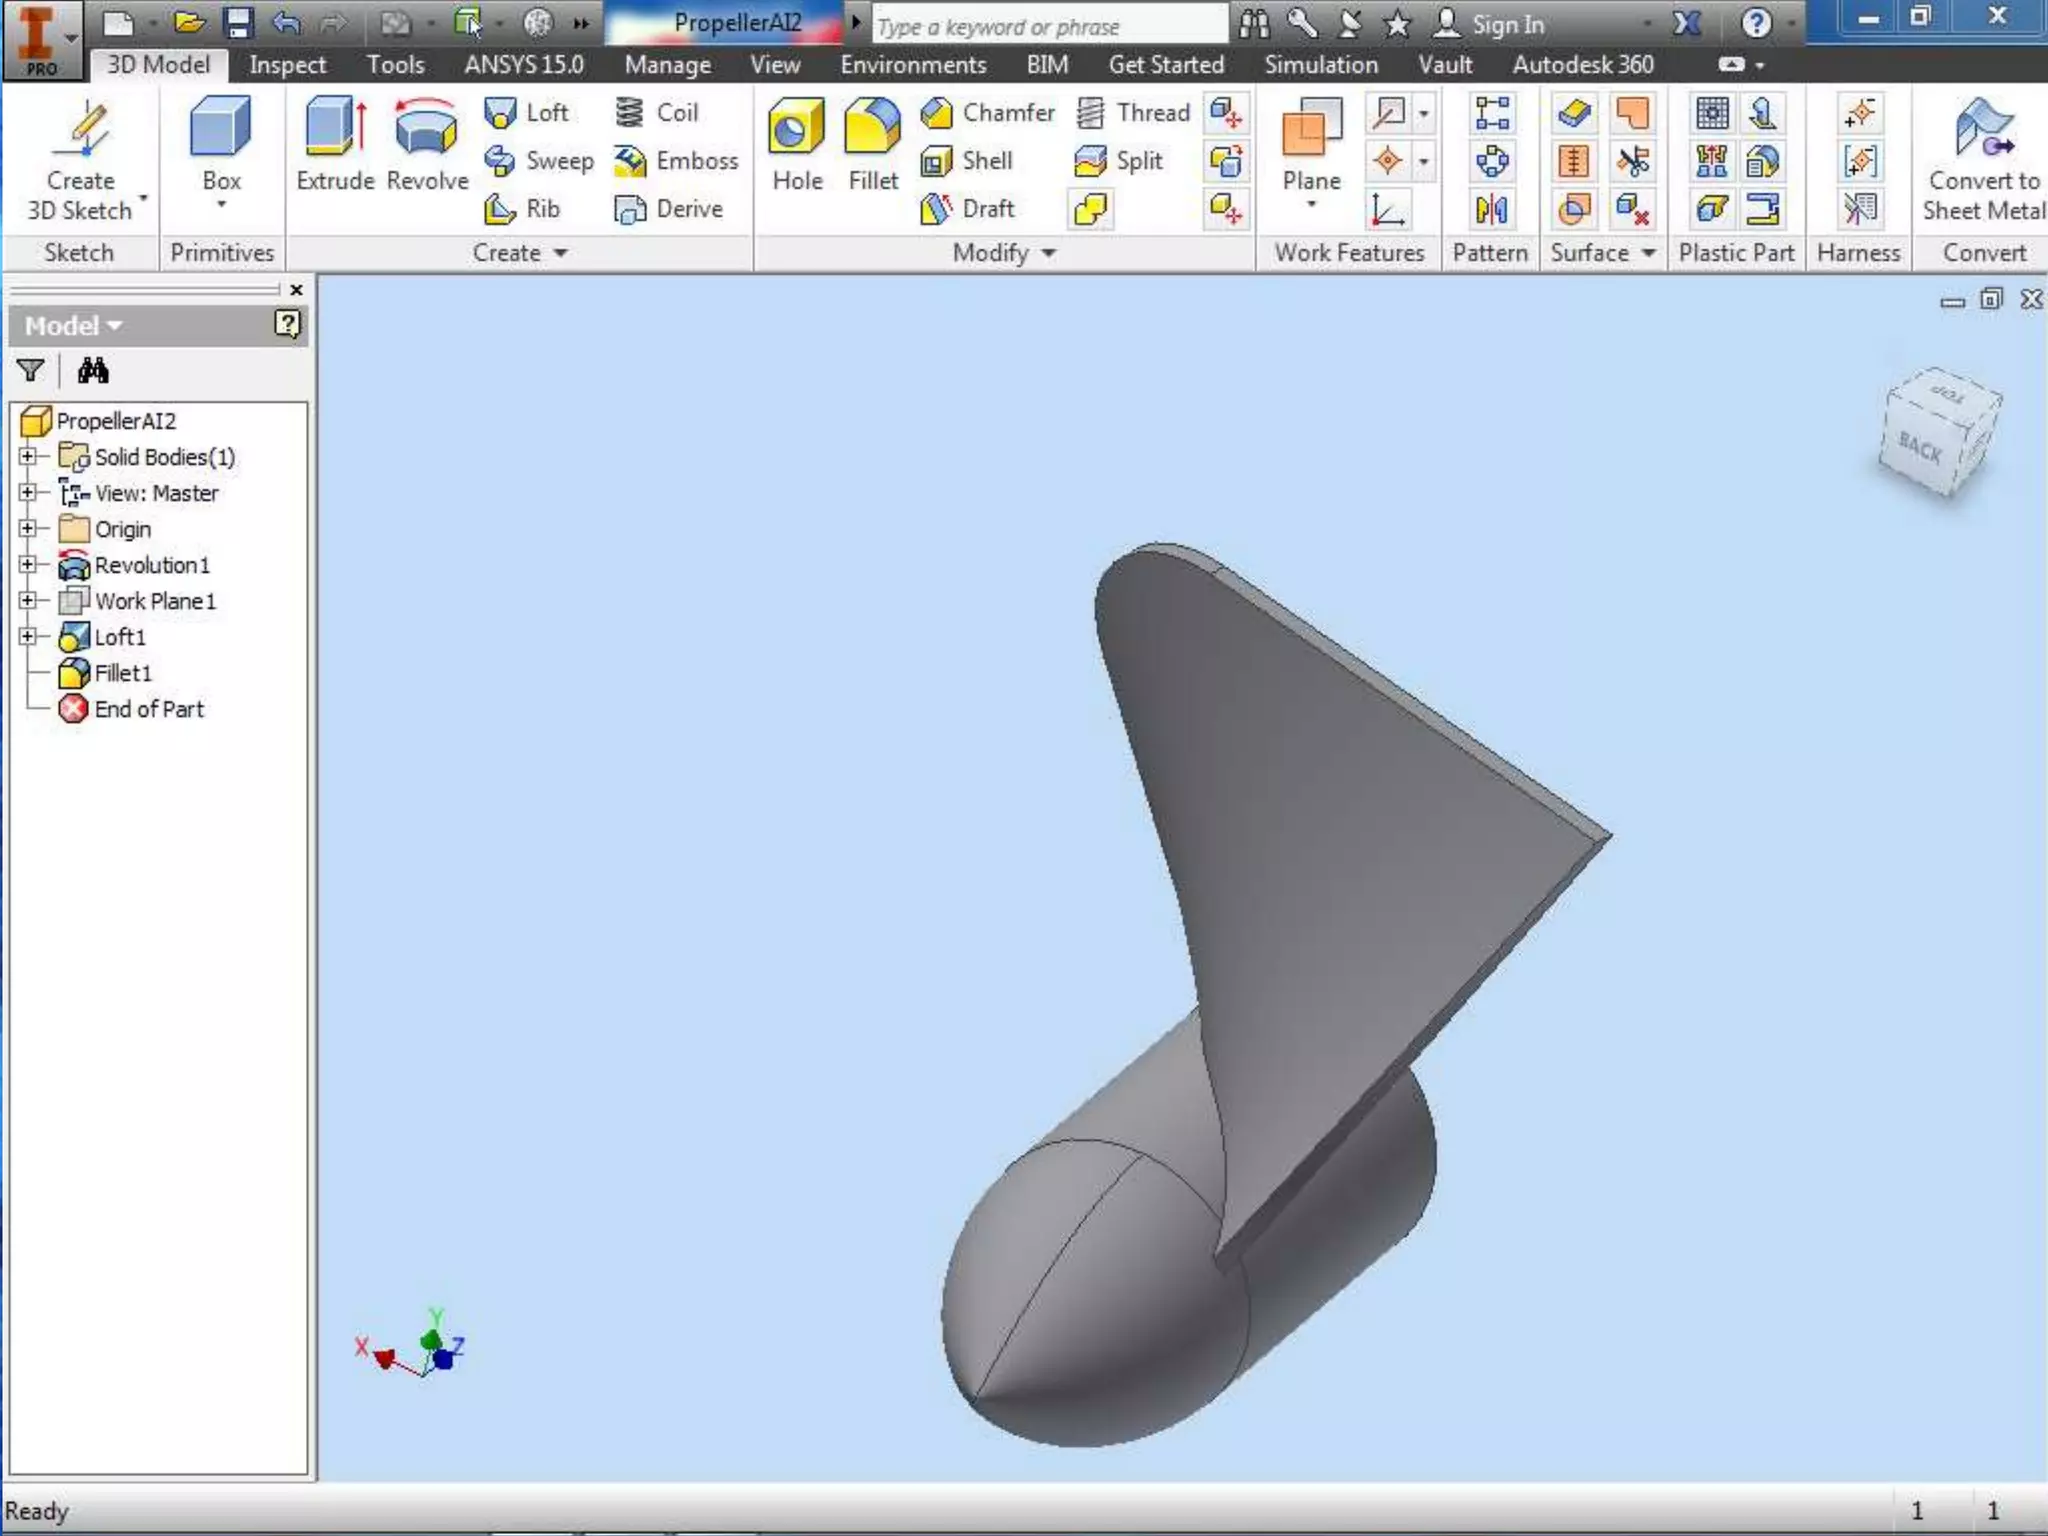Screen dimensions: 2048x1536
Task: Expand the Loft1 feature node
Action: point(28,637)
